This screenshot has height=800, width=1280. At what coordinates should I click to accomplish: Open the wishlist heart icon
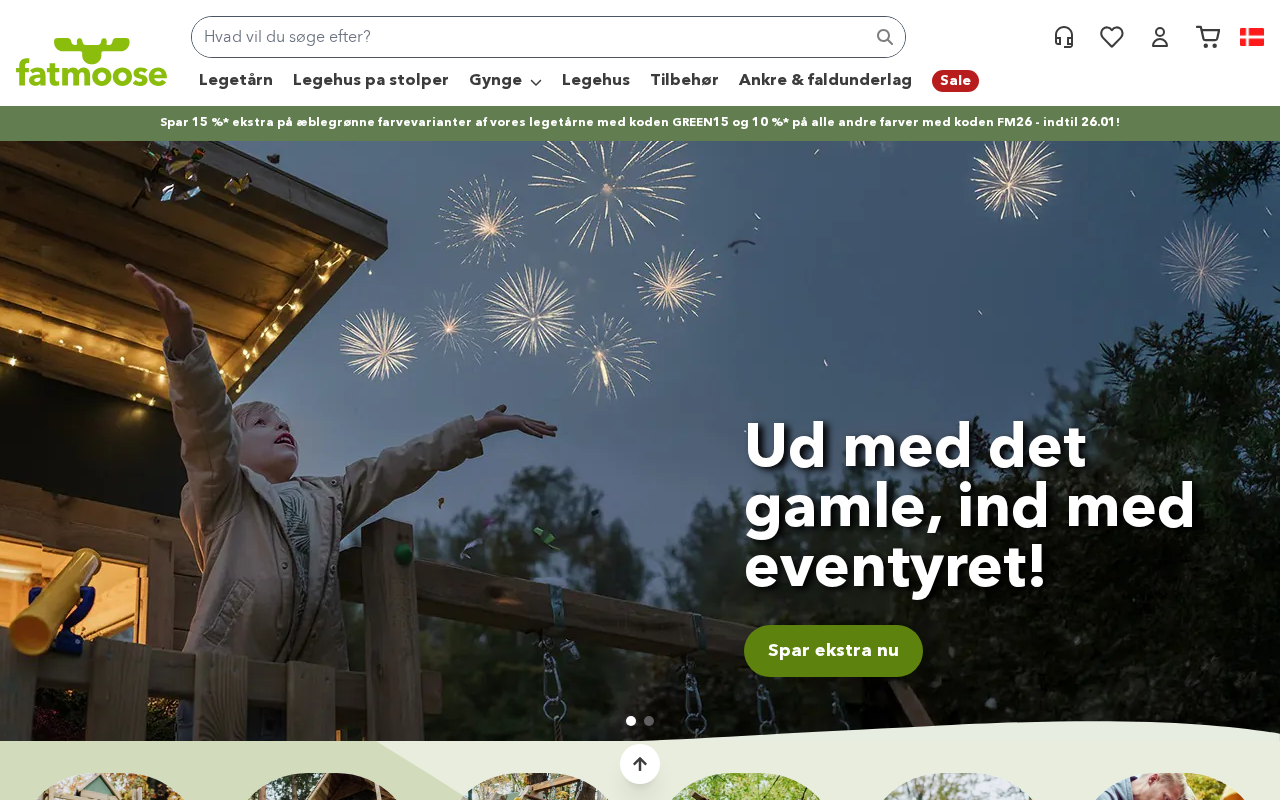[1112, 37]
